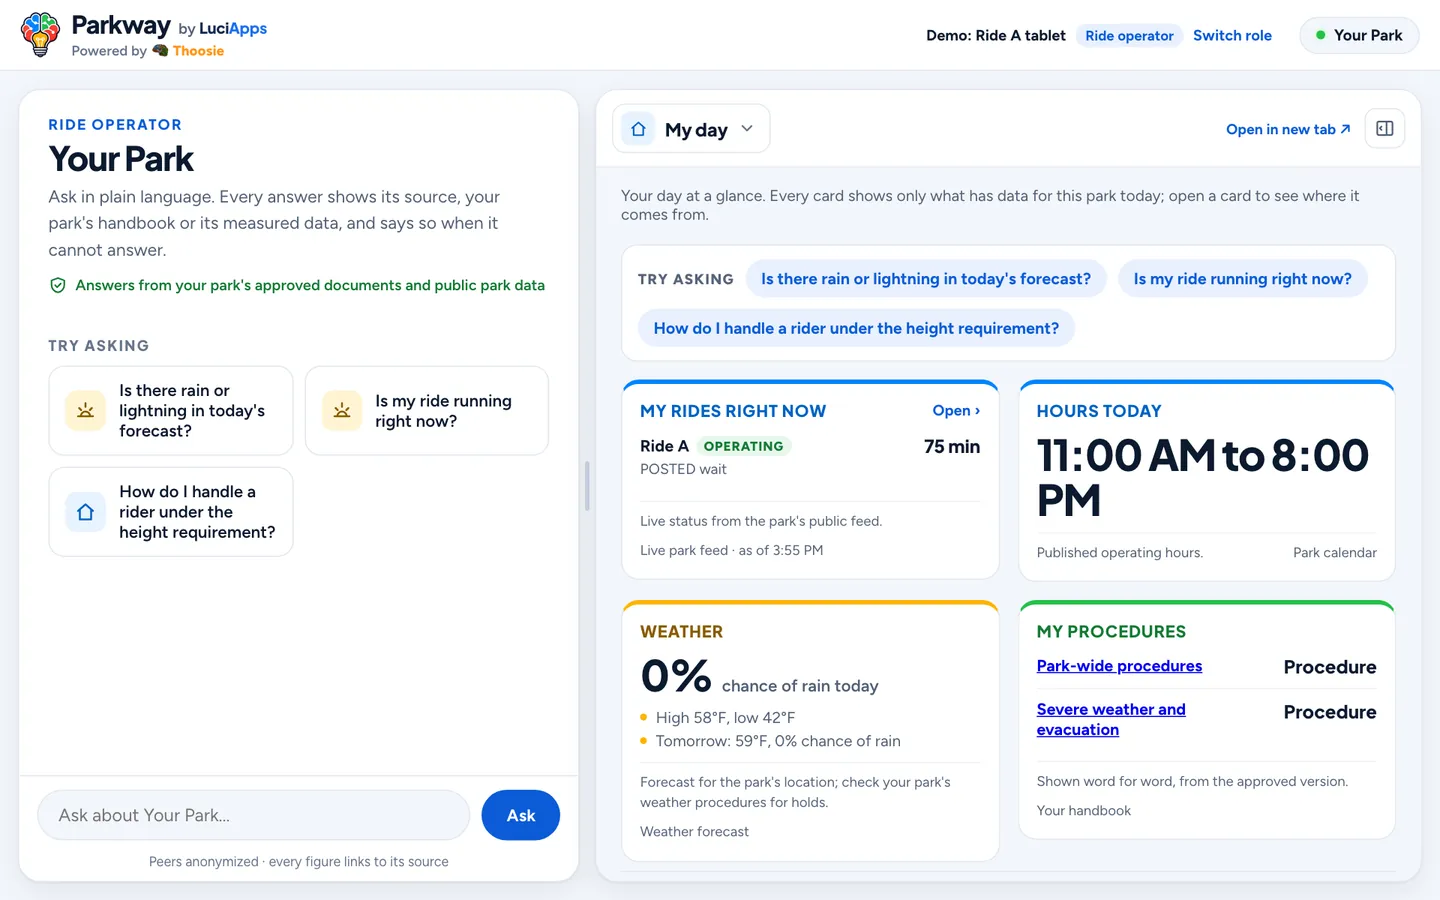This screenshot has height=900, width=1440.
Task: Focus the Ask about Your Park input field
Action: pos(254,815)
